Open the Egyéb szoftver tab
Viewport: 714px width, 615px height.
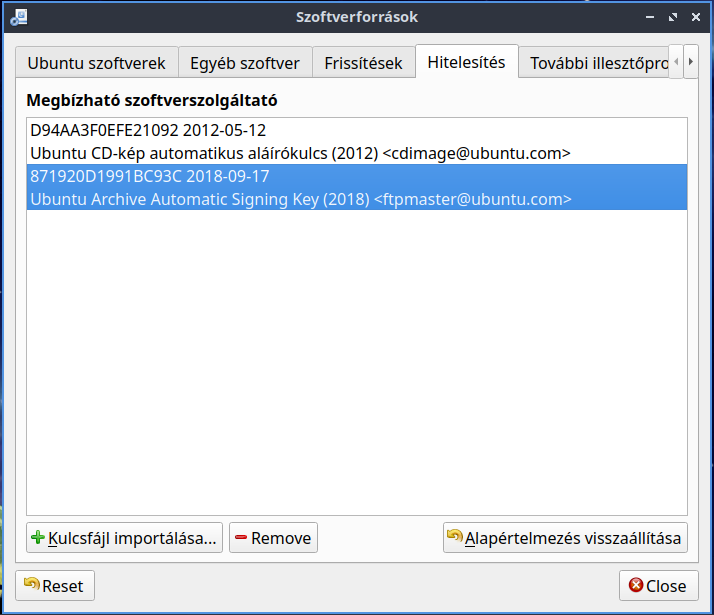pyautogui.click(x=245, y=63)
